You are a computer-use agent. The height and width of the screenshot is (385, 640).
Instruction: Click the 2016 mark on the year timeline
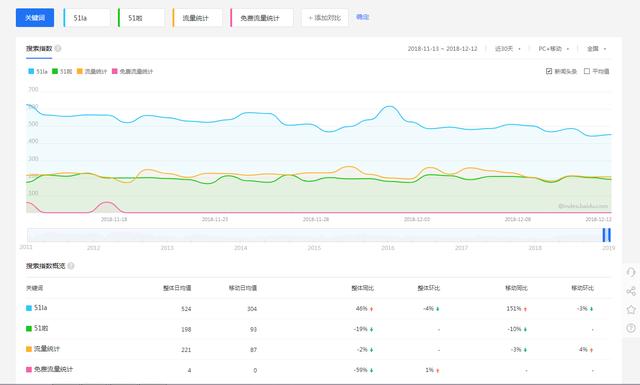tap(387, 248)
